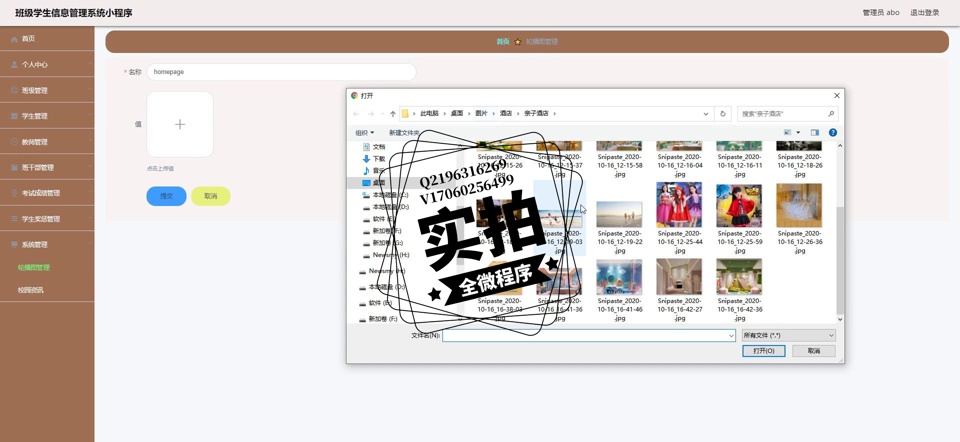Screen dimensions: 960x442
Task: Open the 下载 folder in navigation pane
Action: (379, 159)
